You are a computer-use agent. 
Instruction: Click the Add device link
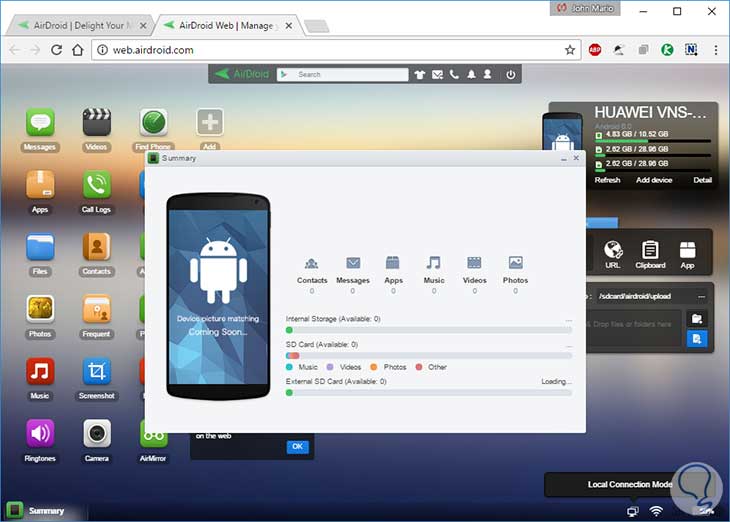[x=654, y=180]
